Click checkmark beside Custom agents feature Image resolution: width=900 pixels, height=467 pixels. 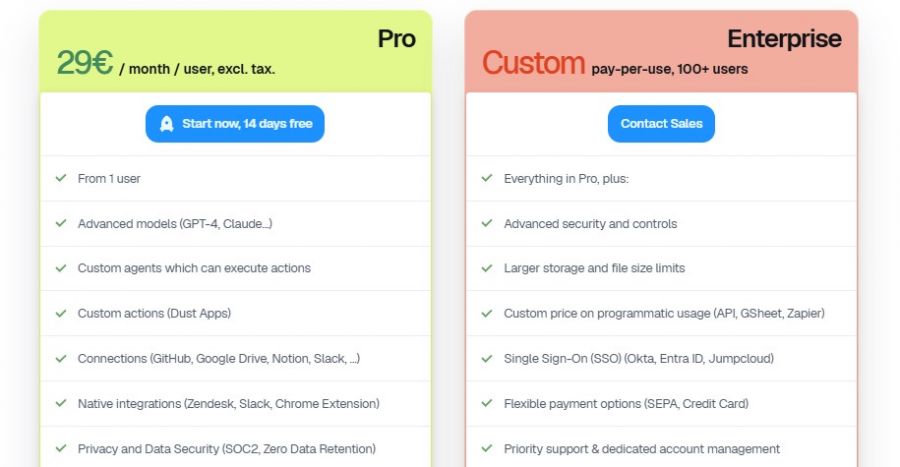click(61, 268)
